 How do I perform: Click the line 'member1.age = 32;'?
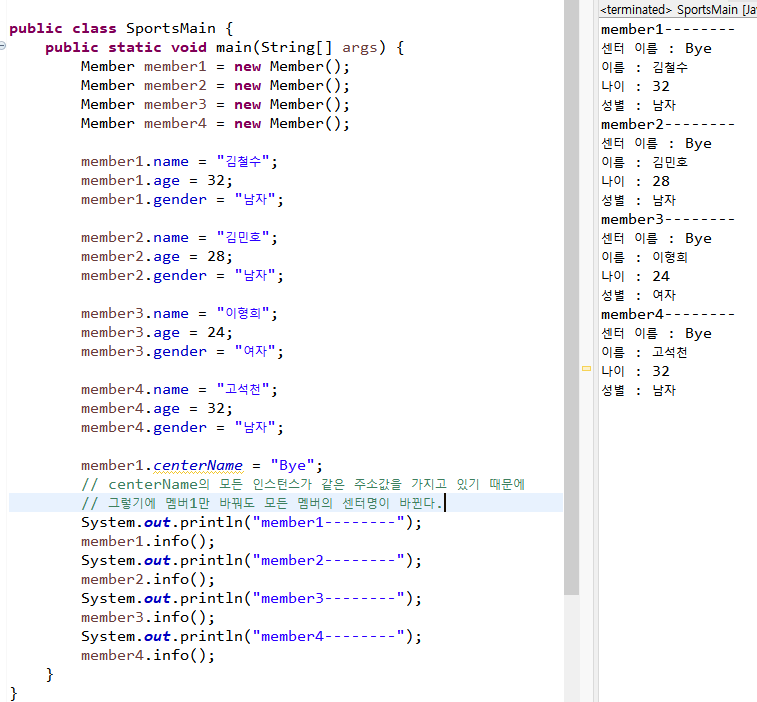click(156, 181)
